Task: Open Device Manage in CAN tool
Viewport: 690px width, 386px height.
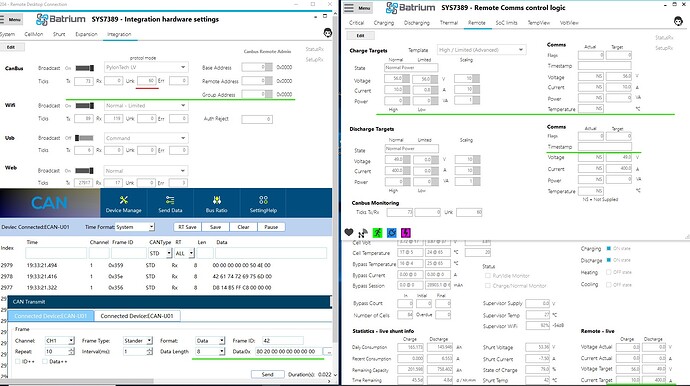Action: [123, 204]
